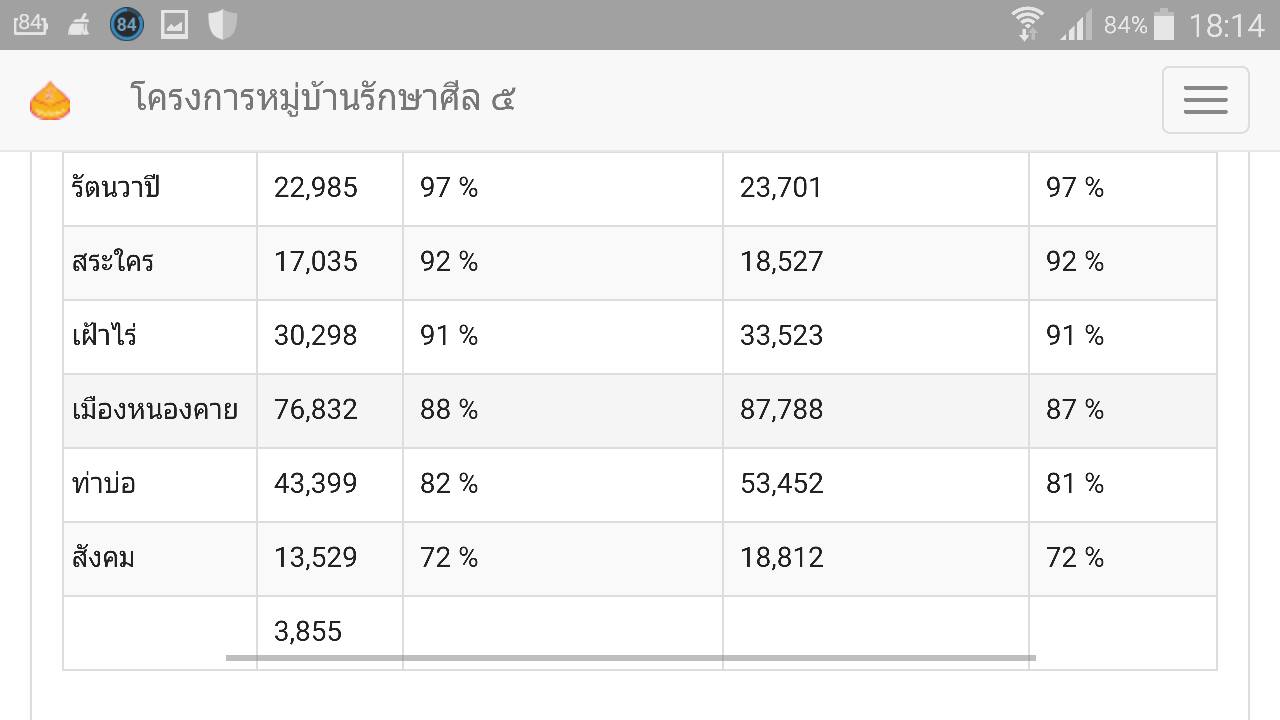The image size is (1280, 720).
Task: Tap the battery 84 notification icon at far left
Action: coord(30,24)
